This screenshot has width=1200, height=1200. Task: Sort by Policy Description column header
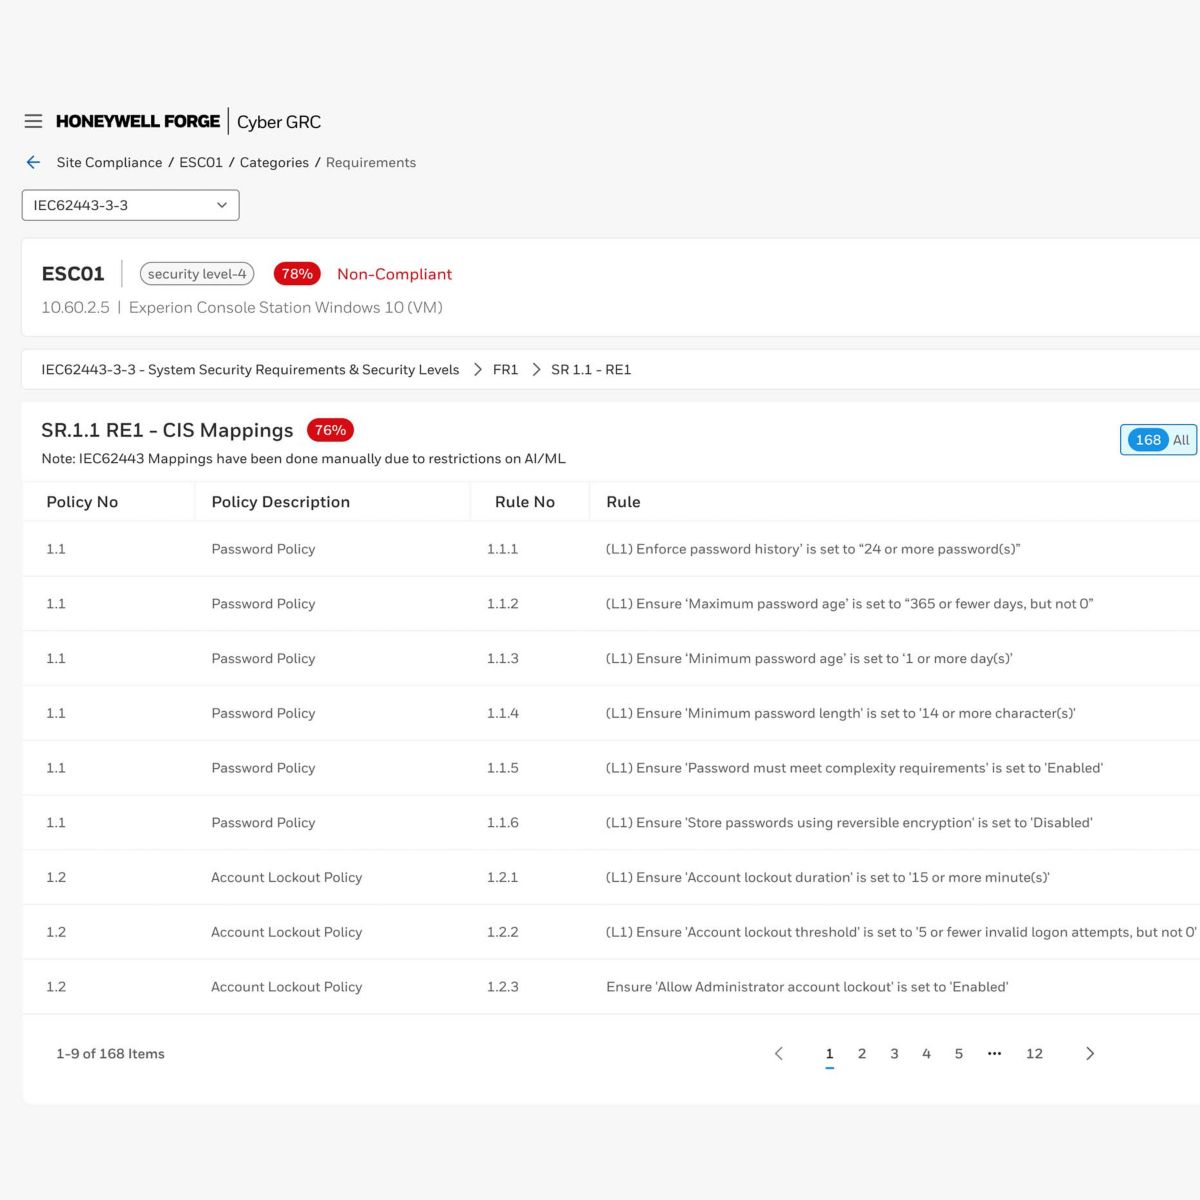pos(280,502)
